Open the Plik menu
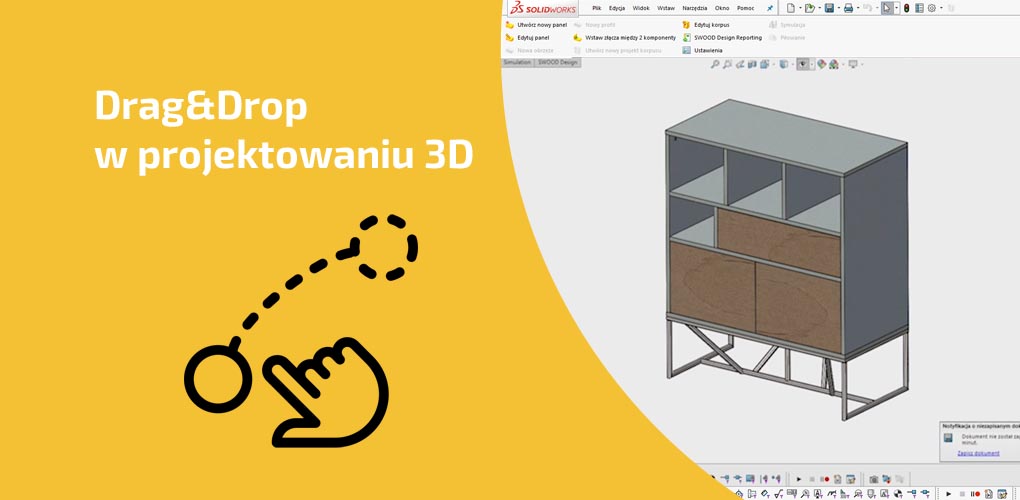Screen dimensions: 1020x500 [597, 8]
